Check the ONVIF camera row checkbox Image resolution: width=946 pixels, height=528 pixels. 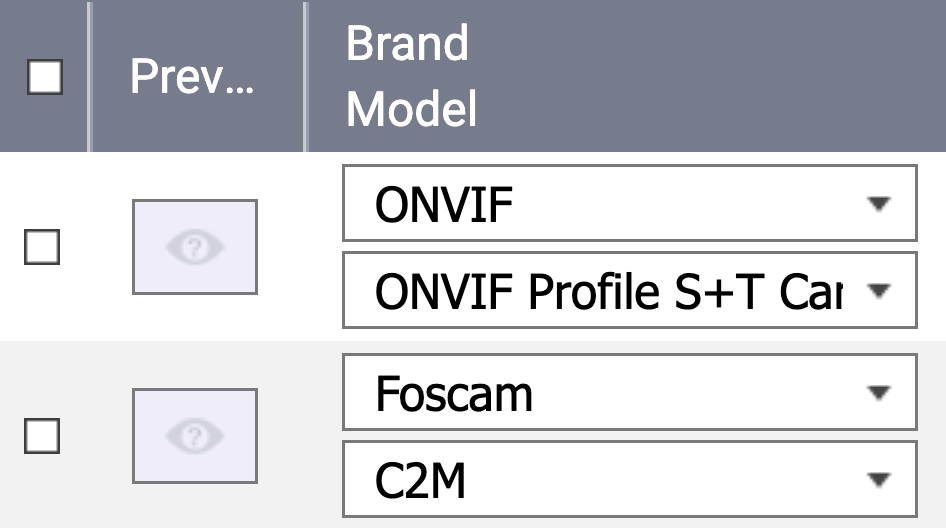click(x=42, y=247)
